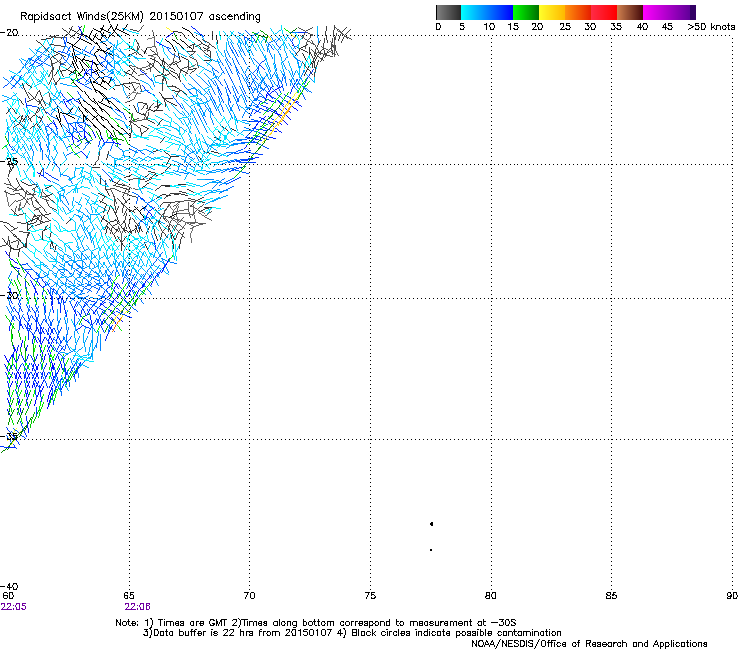Click the '75' longitude axis label
The image size is (740, 650).
tap(370, 596)
